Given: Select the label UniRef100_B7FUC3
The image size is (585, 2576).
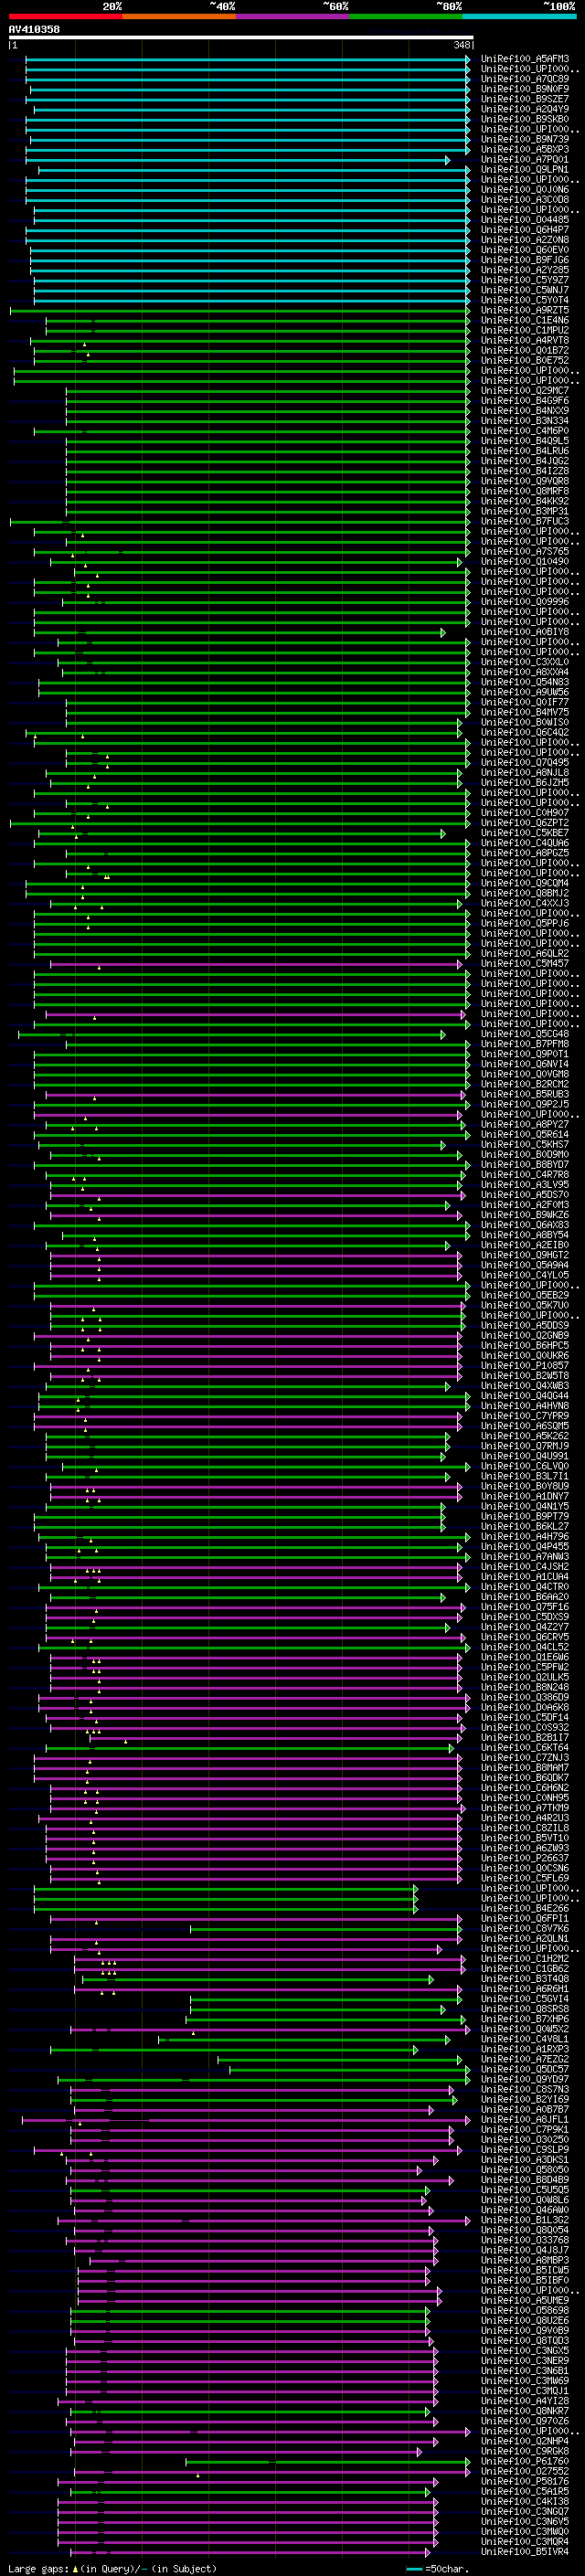Looking at the screenshot, I should click(525, 521).
